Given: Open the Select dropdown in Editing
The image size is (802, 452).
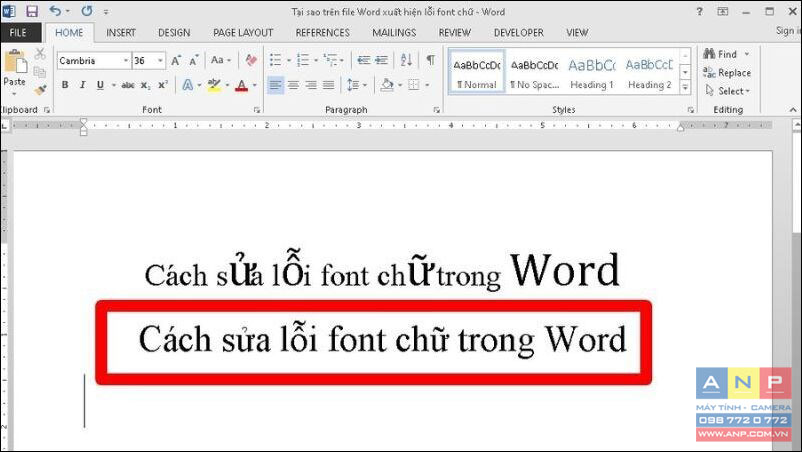Looking at the screenshot, I should (x=727, y=91).
